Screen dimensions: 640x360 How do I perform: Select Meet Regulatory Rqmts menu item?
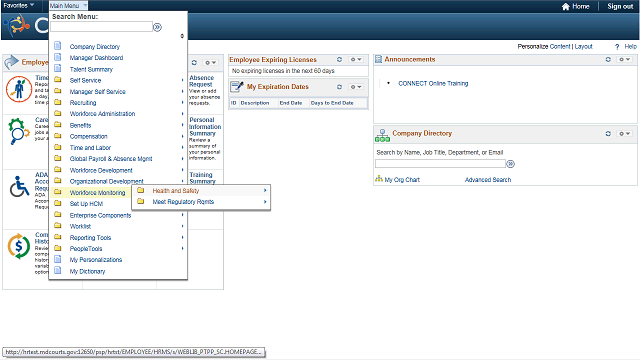[x=183, y=202]
